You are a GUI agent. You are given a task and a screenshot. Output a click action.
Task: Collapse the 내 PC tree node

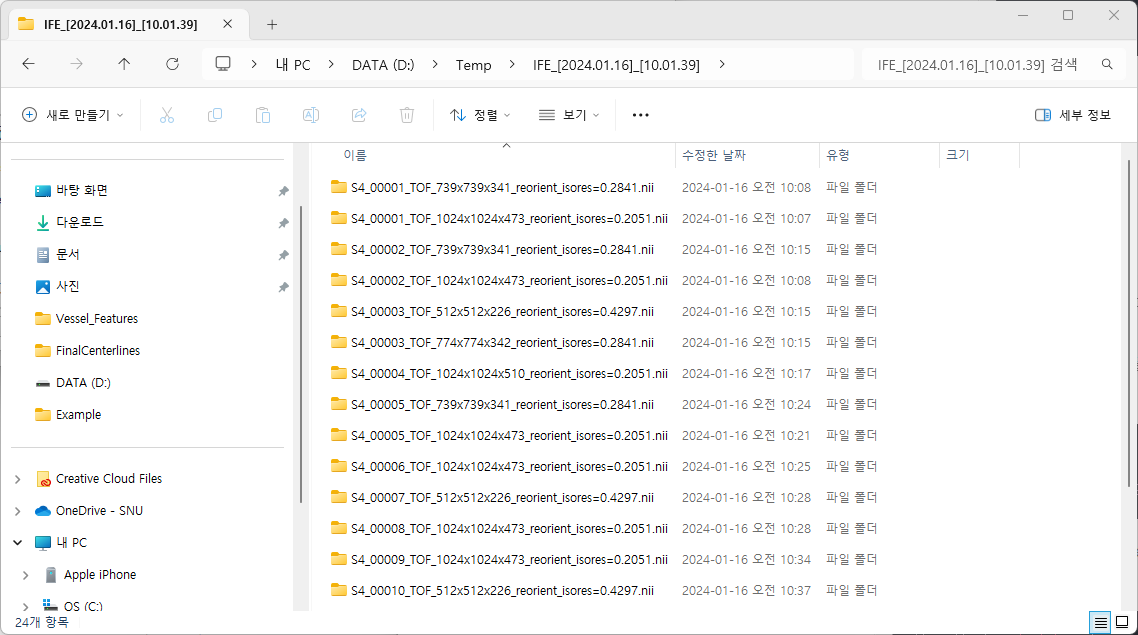pos(17,543)
